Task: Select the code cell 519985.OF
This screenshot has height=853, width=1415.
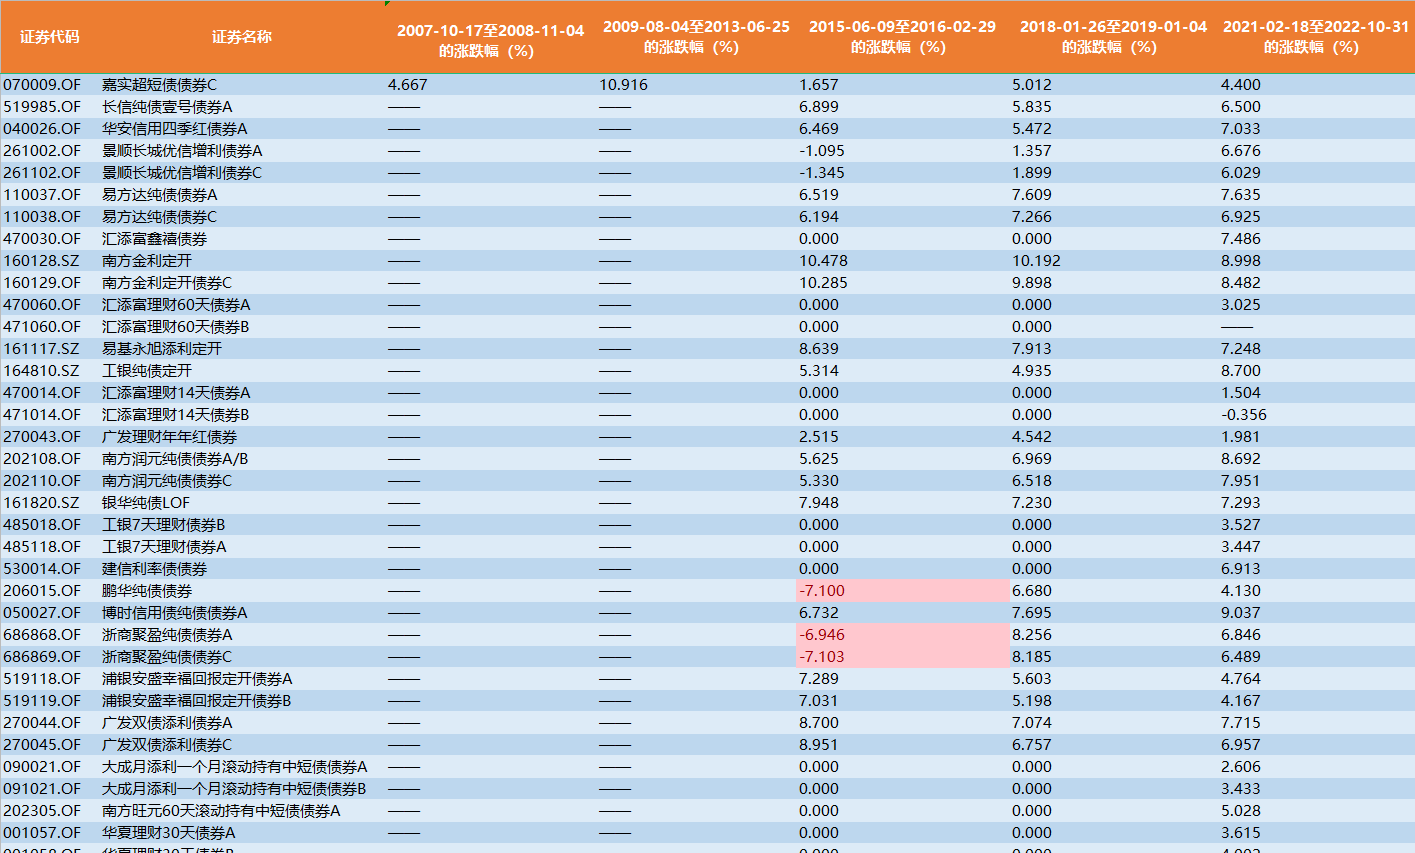Action: pos(42,107)
